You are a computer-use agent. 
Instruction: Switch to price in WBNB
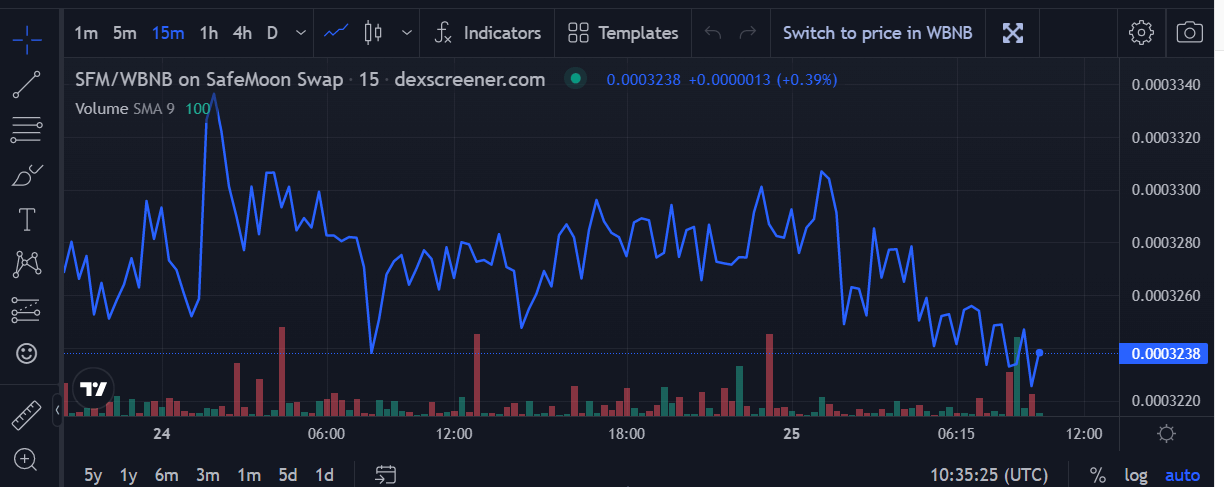coord(877,33)
